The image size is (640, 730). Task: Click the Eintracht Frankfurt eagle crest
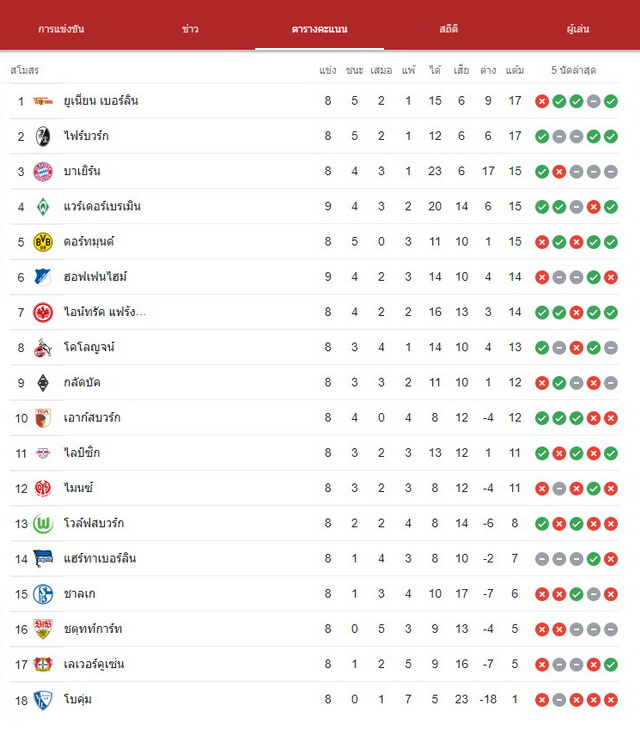click(x=43, y=312)
